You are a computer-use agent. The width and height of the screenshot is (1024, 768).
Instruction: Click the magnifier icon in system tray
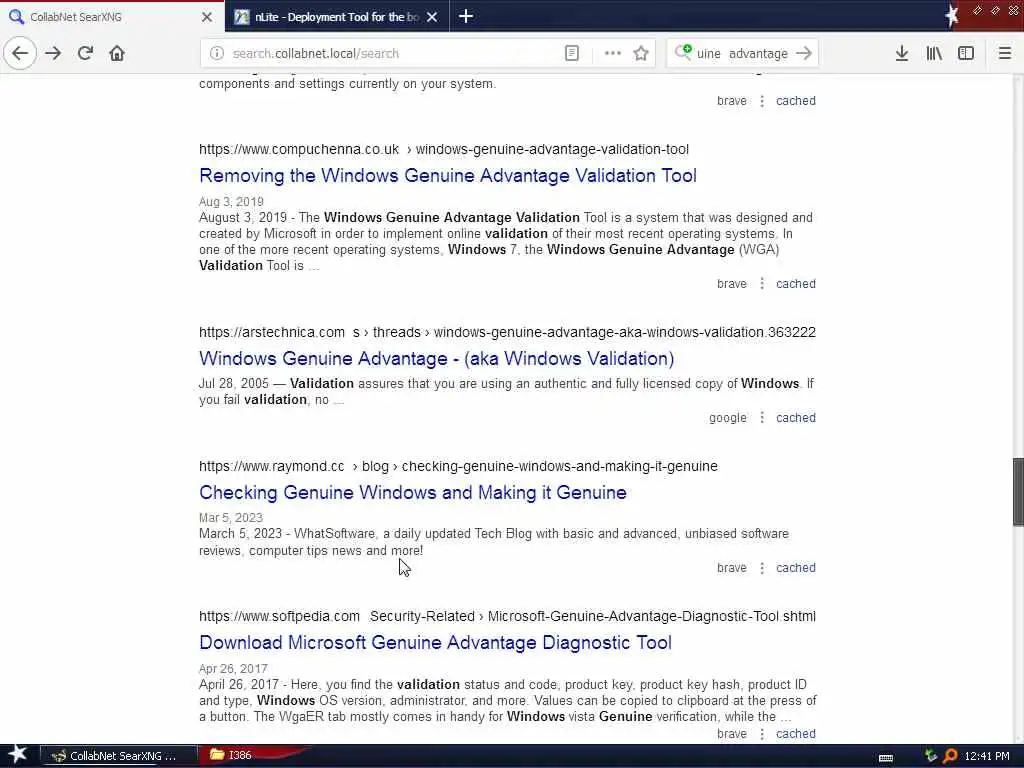950,756
